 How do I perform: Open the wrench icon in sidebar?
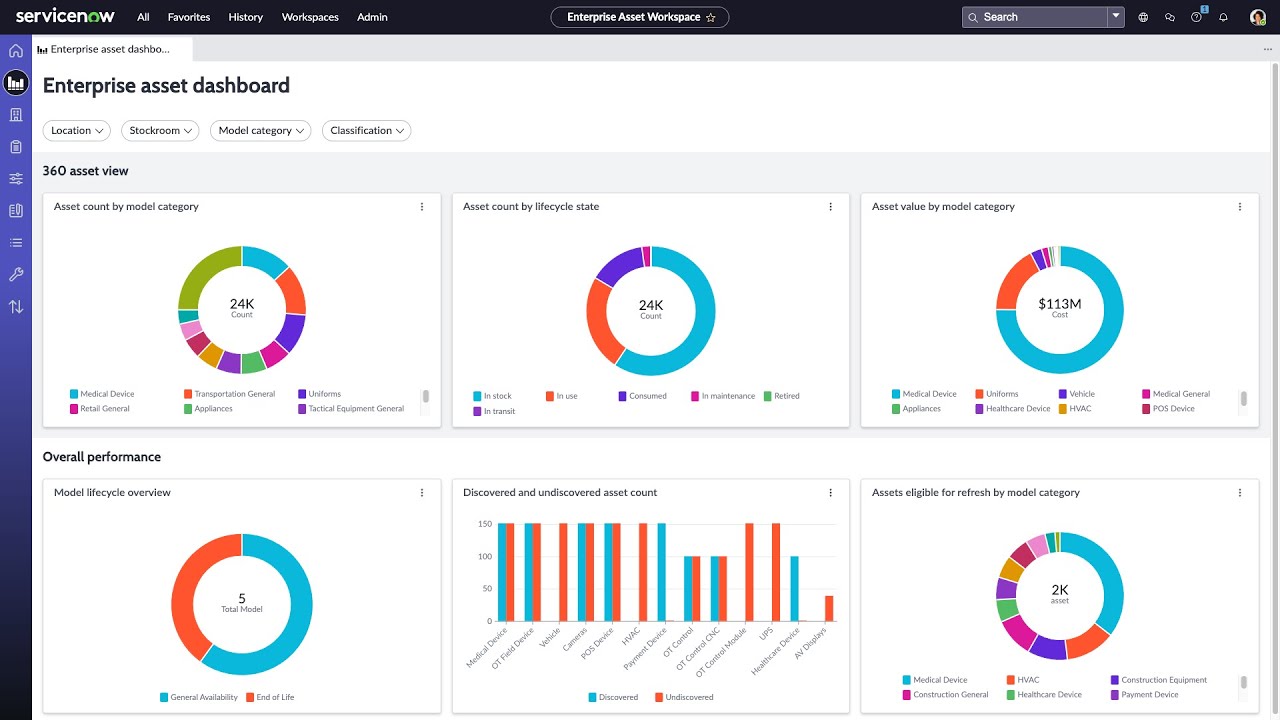pyautogui.click(x=16, y=275)
